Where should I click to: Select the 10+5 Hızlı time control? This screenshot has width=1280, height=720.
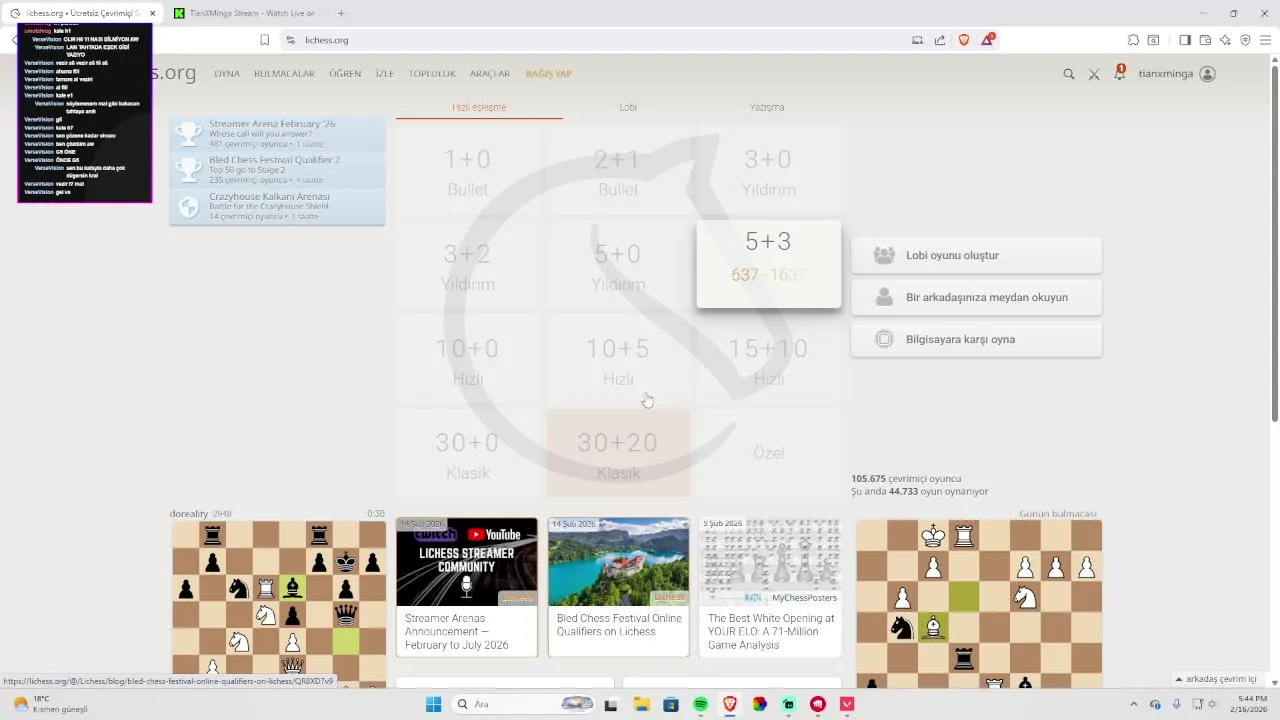point(618,361)
